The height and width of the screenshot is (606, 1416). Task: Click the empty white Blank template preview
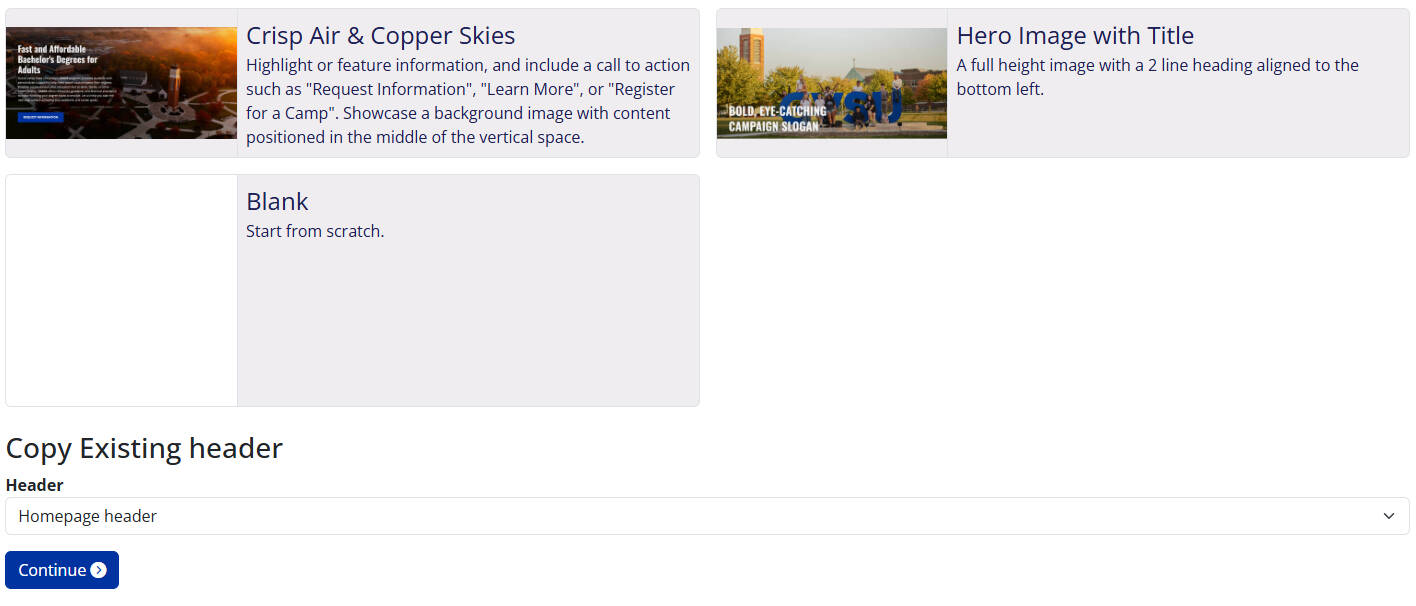pos(121,290)
